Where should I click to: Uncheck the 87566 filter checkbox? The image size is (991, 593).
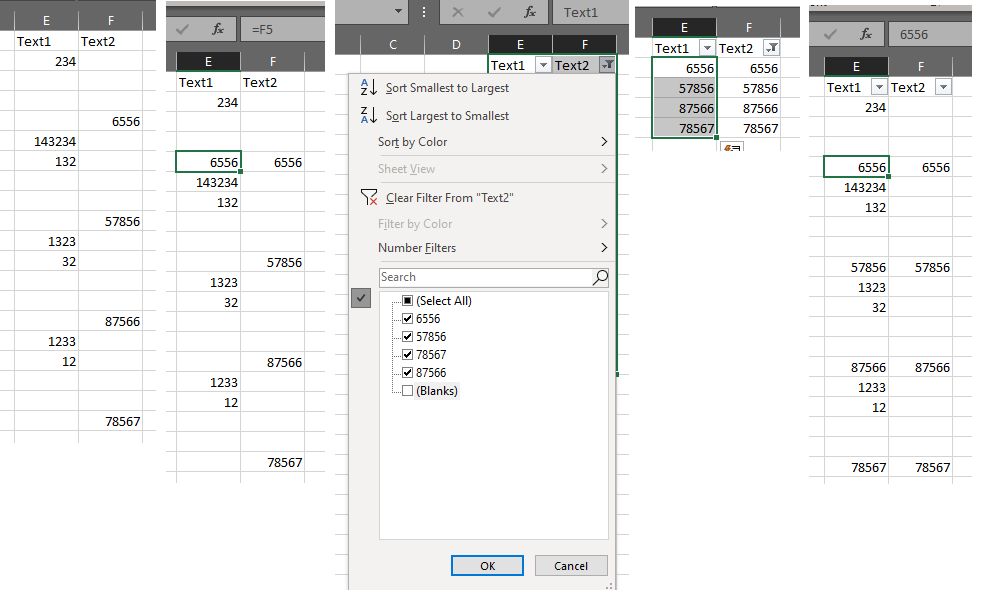[408, 373]
